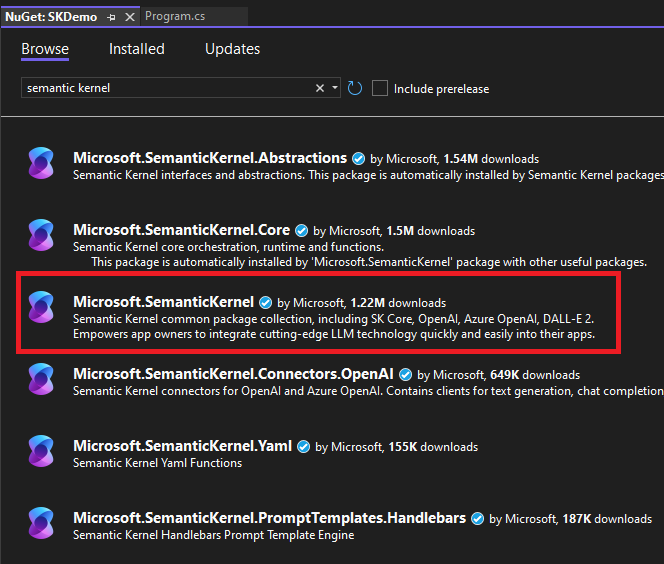The width and height of the screenshot is (664, 564).
Task: Click the PromptTemplates.Handlebars package icon
Action: pos(41,523)
